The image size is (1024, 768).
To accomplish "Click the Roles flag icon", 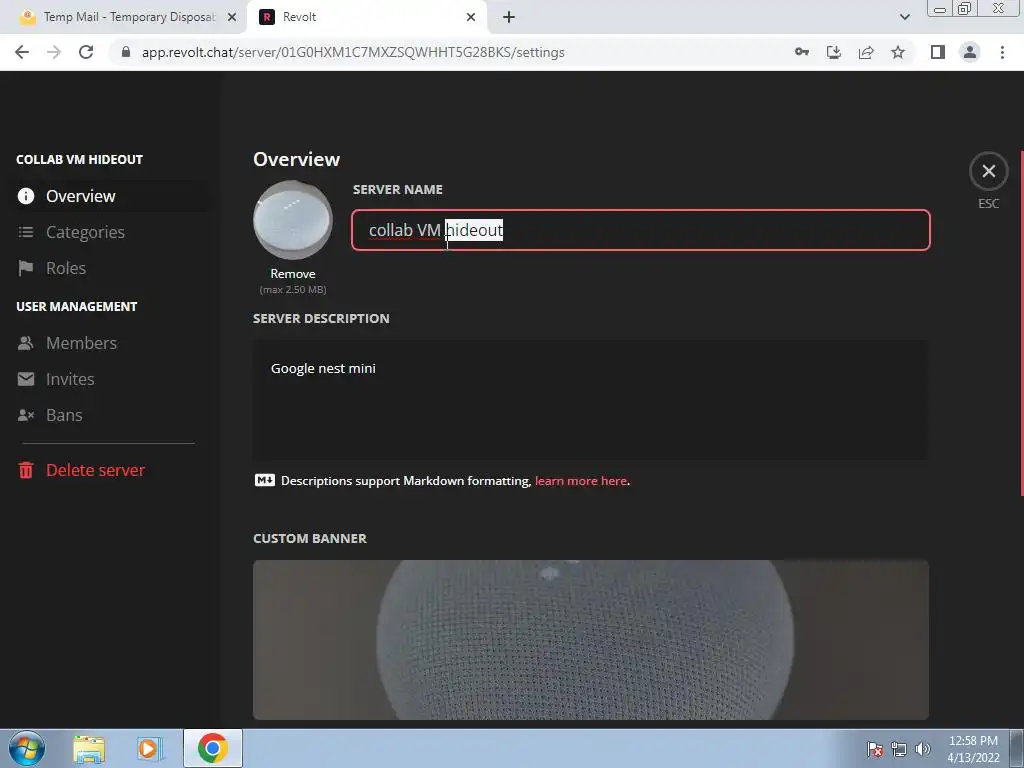I will click(25, 268).
